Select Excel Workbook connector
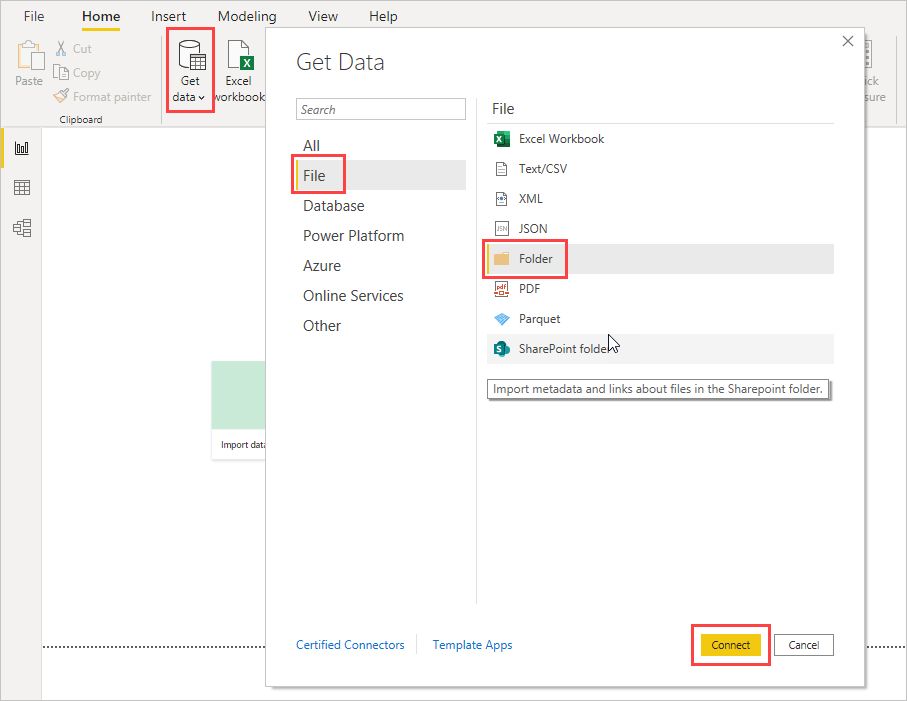 (x=561, y=139)
